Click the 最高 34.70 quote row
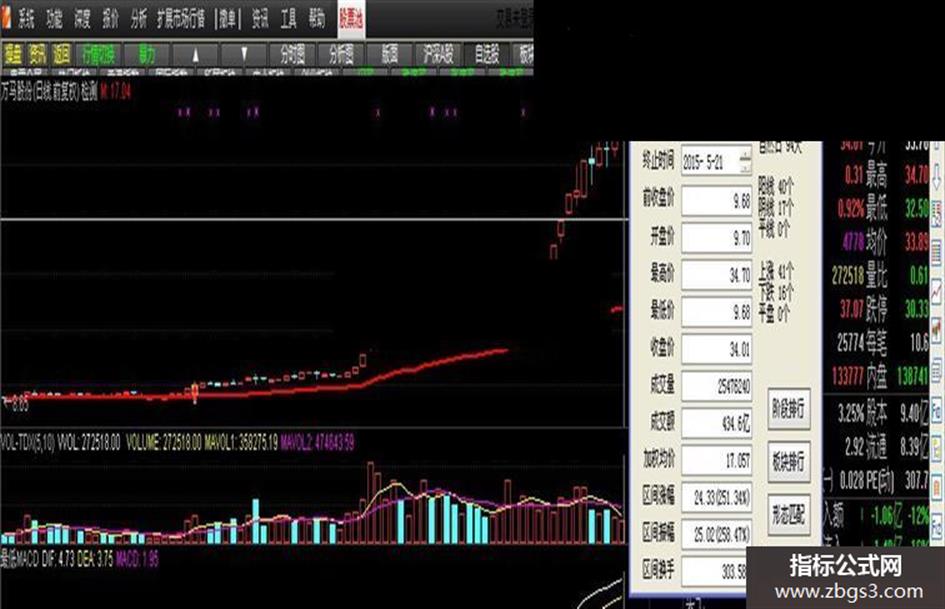Screen dimensions: 945x609 [897, 175]
